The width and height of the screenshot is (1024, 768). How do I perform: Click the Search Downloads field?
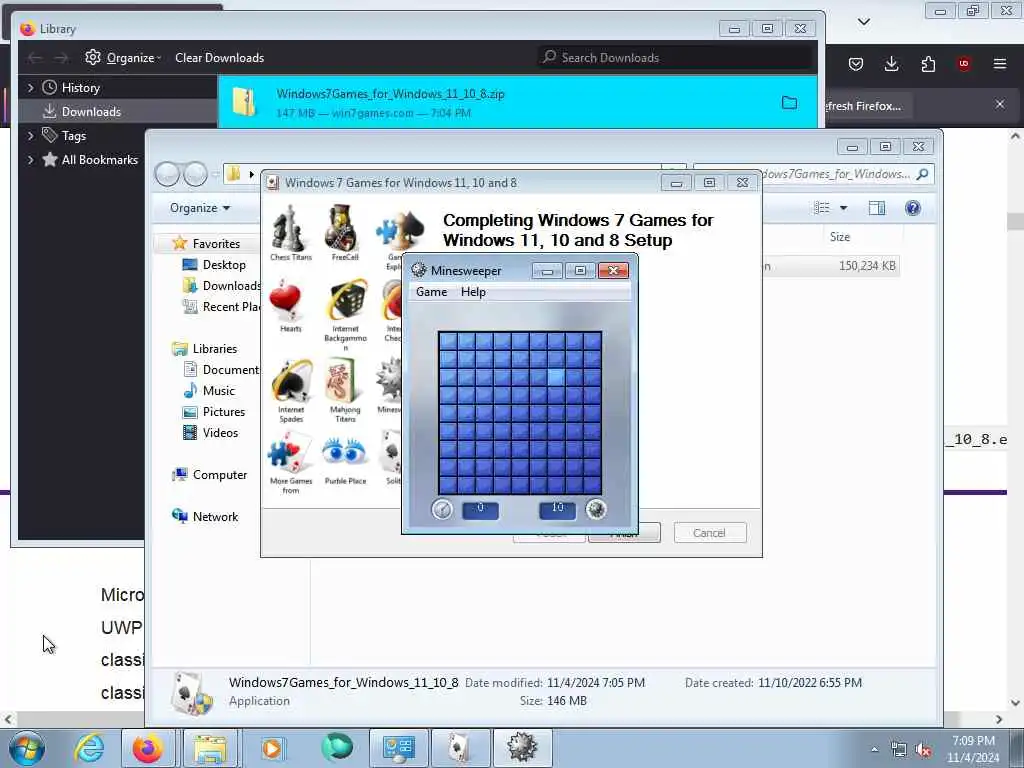[675, 57]
